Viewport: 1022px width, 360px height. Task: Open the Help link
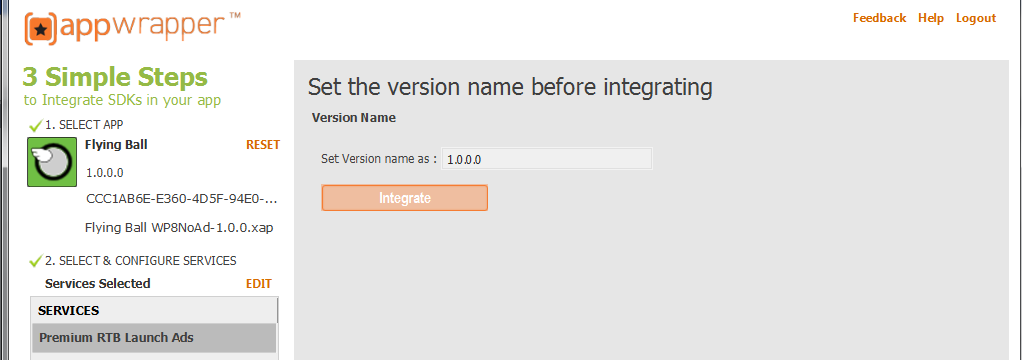coord(931,18)
